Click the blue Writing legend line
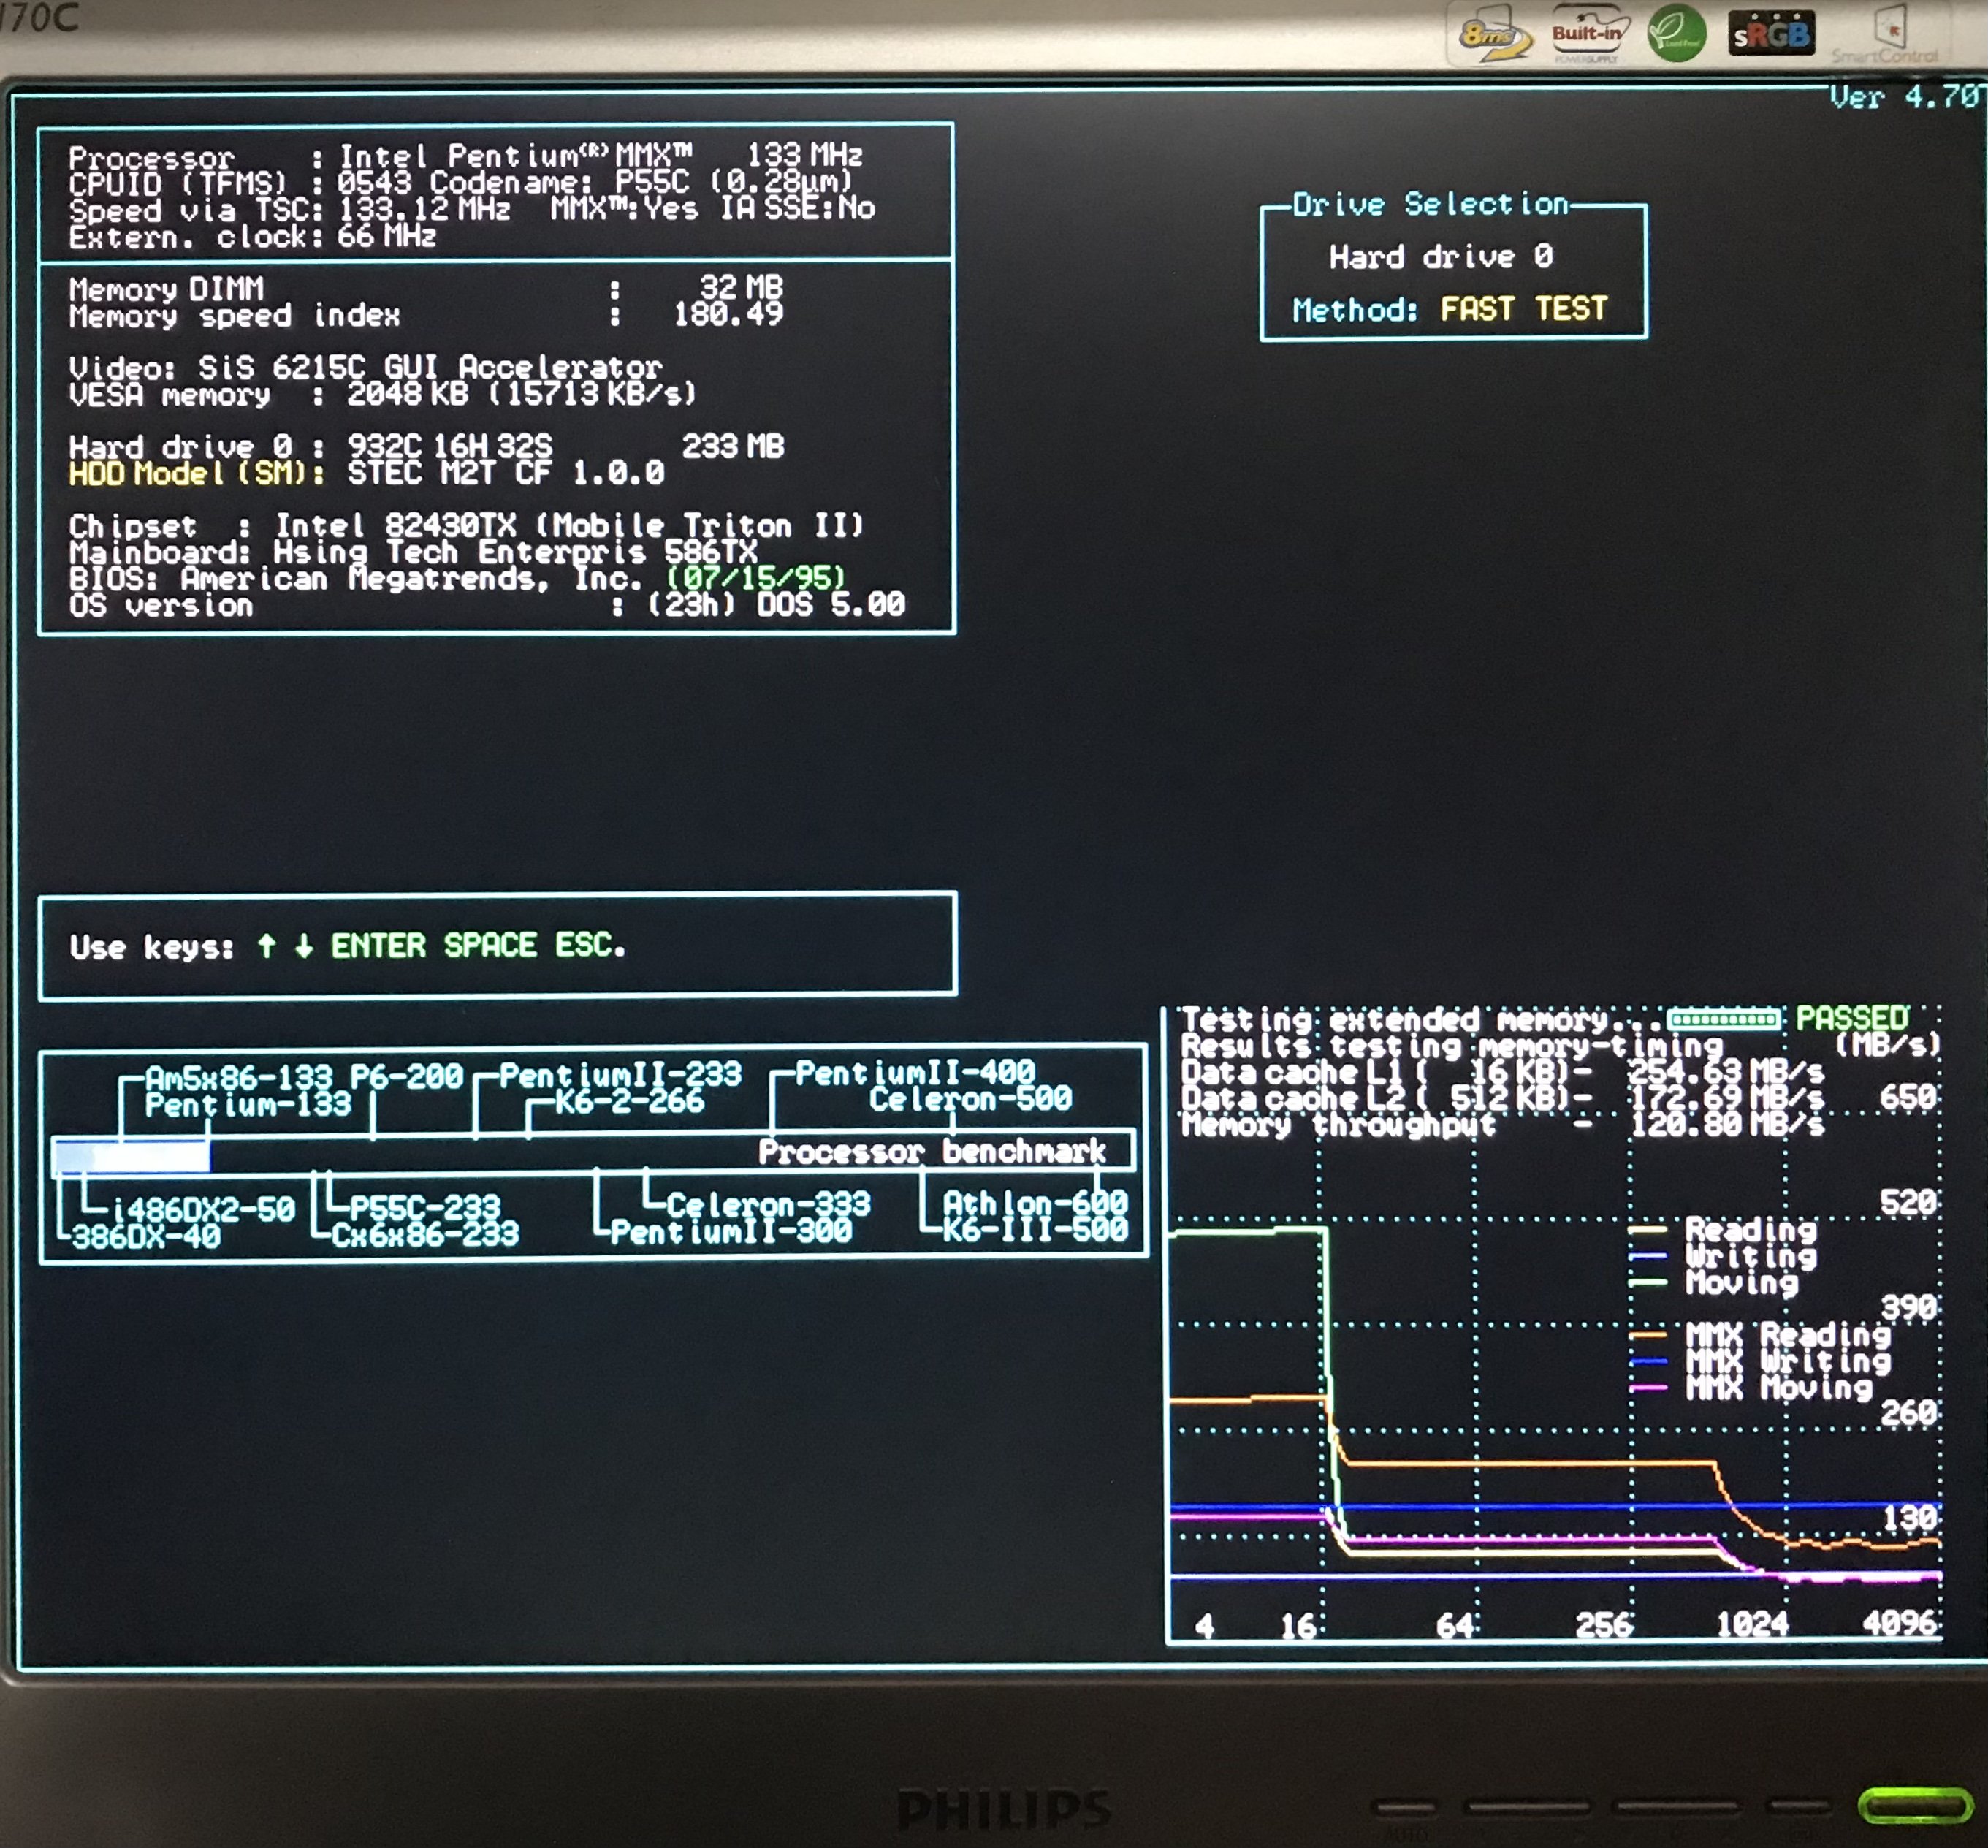 click(x=1648, y=1256)
